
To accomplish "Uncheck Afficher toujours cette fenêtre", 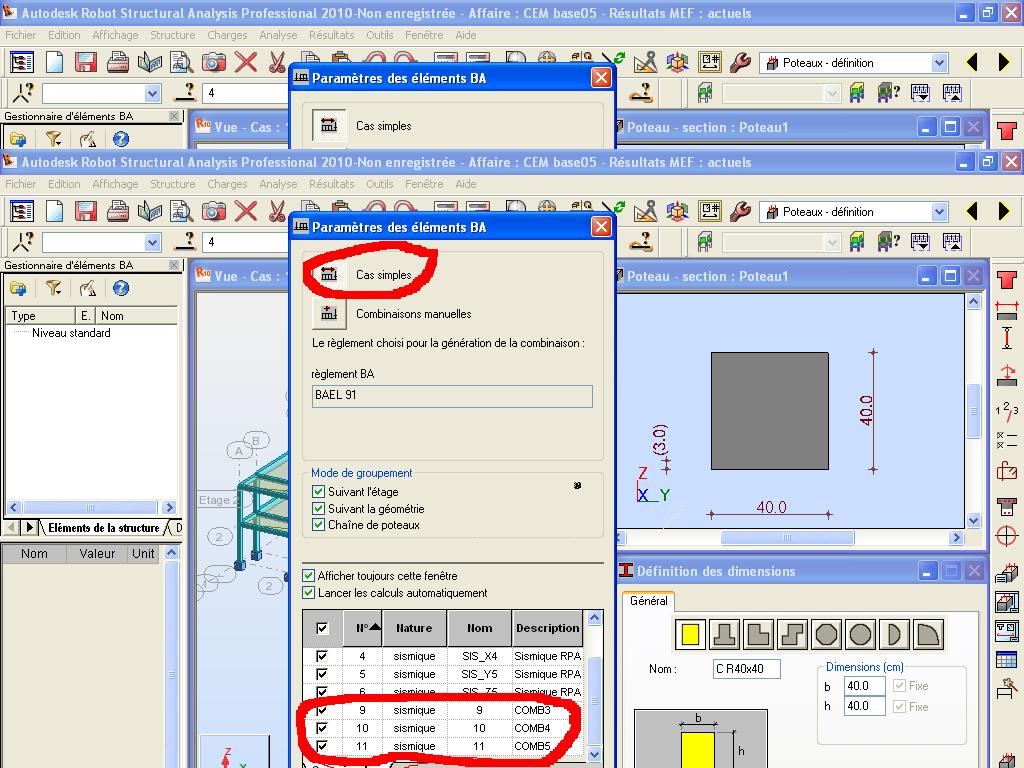I will coord(309,575).
